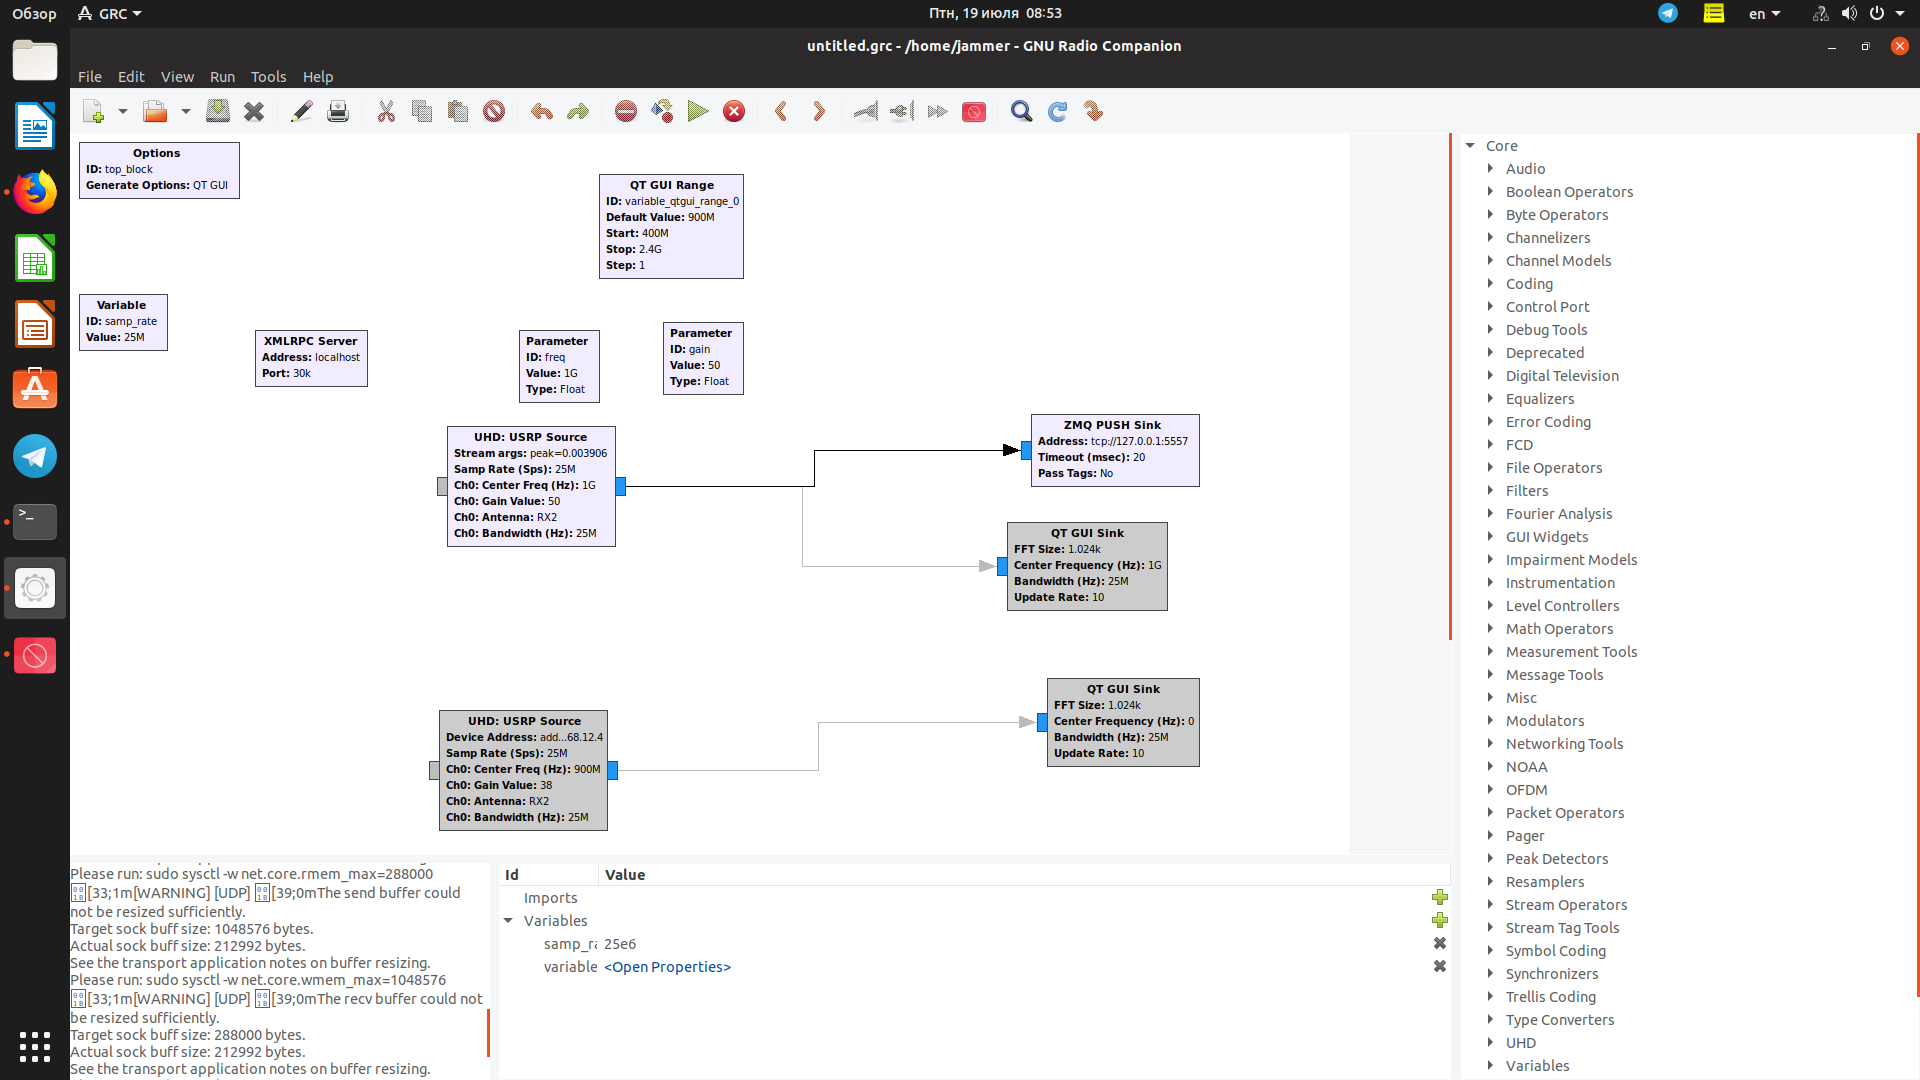Generate the flow graph

click(x=662, y=112)
